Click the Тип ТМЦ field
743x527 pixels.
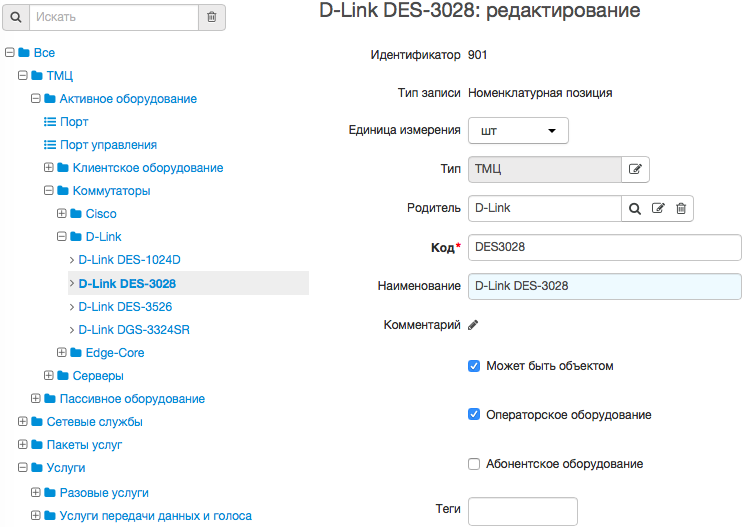[x=544, y=169]
